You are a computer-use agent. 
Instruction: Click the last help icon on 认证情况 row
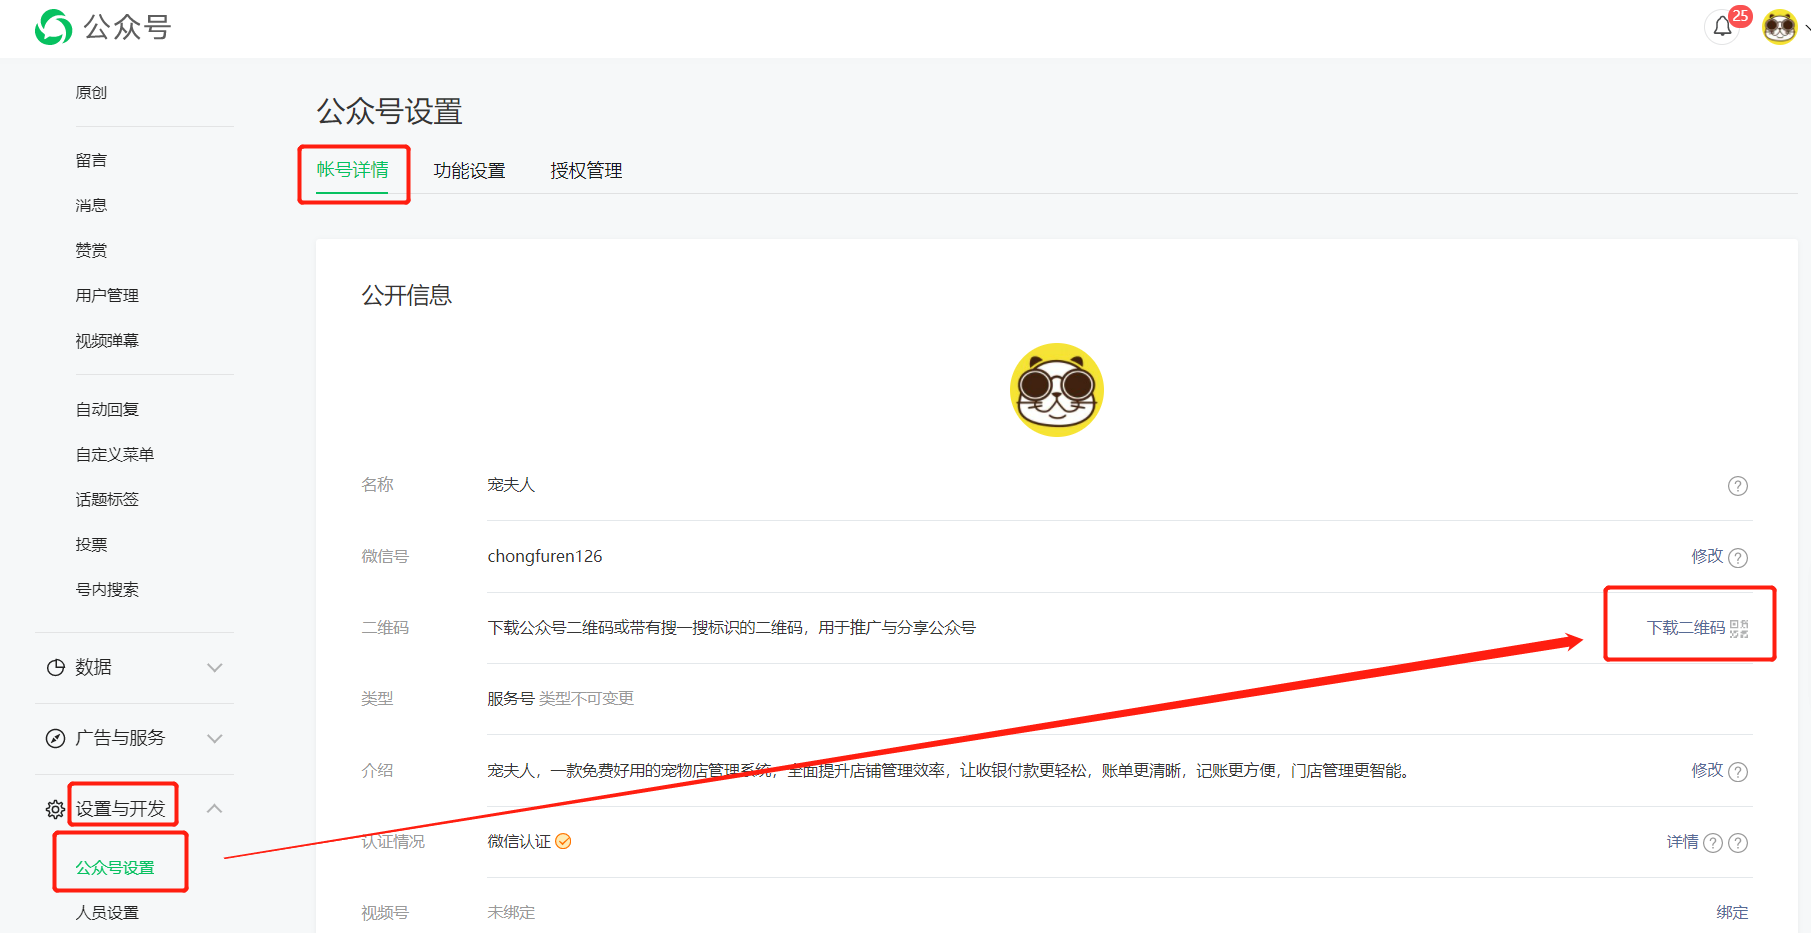tap(1738, 843)
